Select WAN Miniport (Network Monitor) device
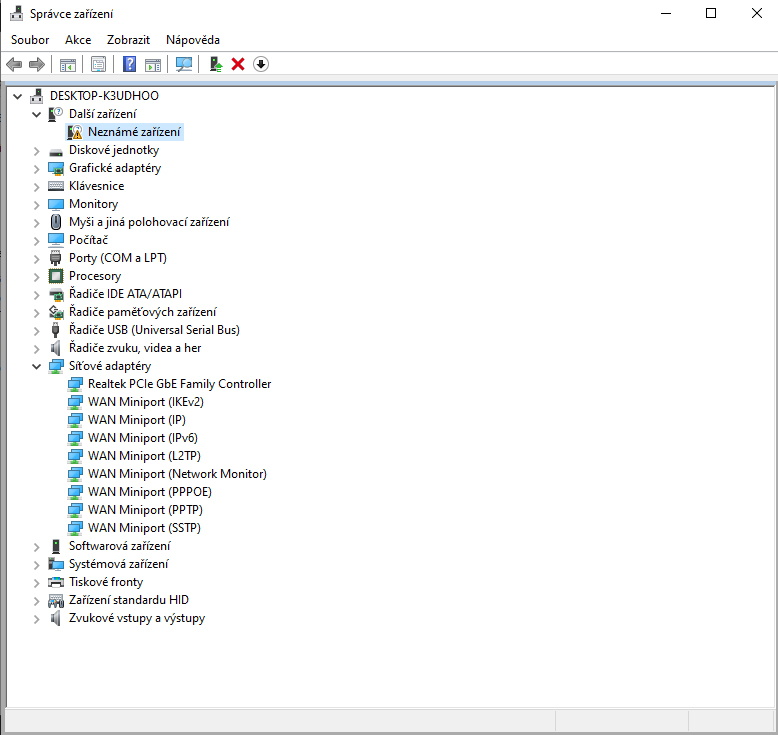Image resolution: width=778 pixels, height=735 pixels. point(177,474)
